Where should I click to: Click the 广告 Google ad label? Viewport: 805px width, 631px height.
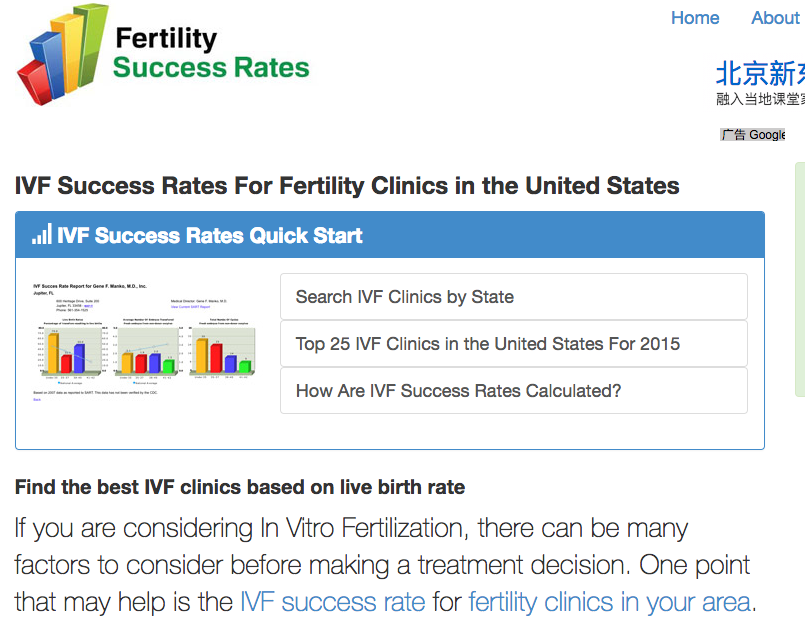(753, 135)
